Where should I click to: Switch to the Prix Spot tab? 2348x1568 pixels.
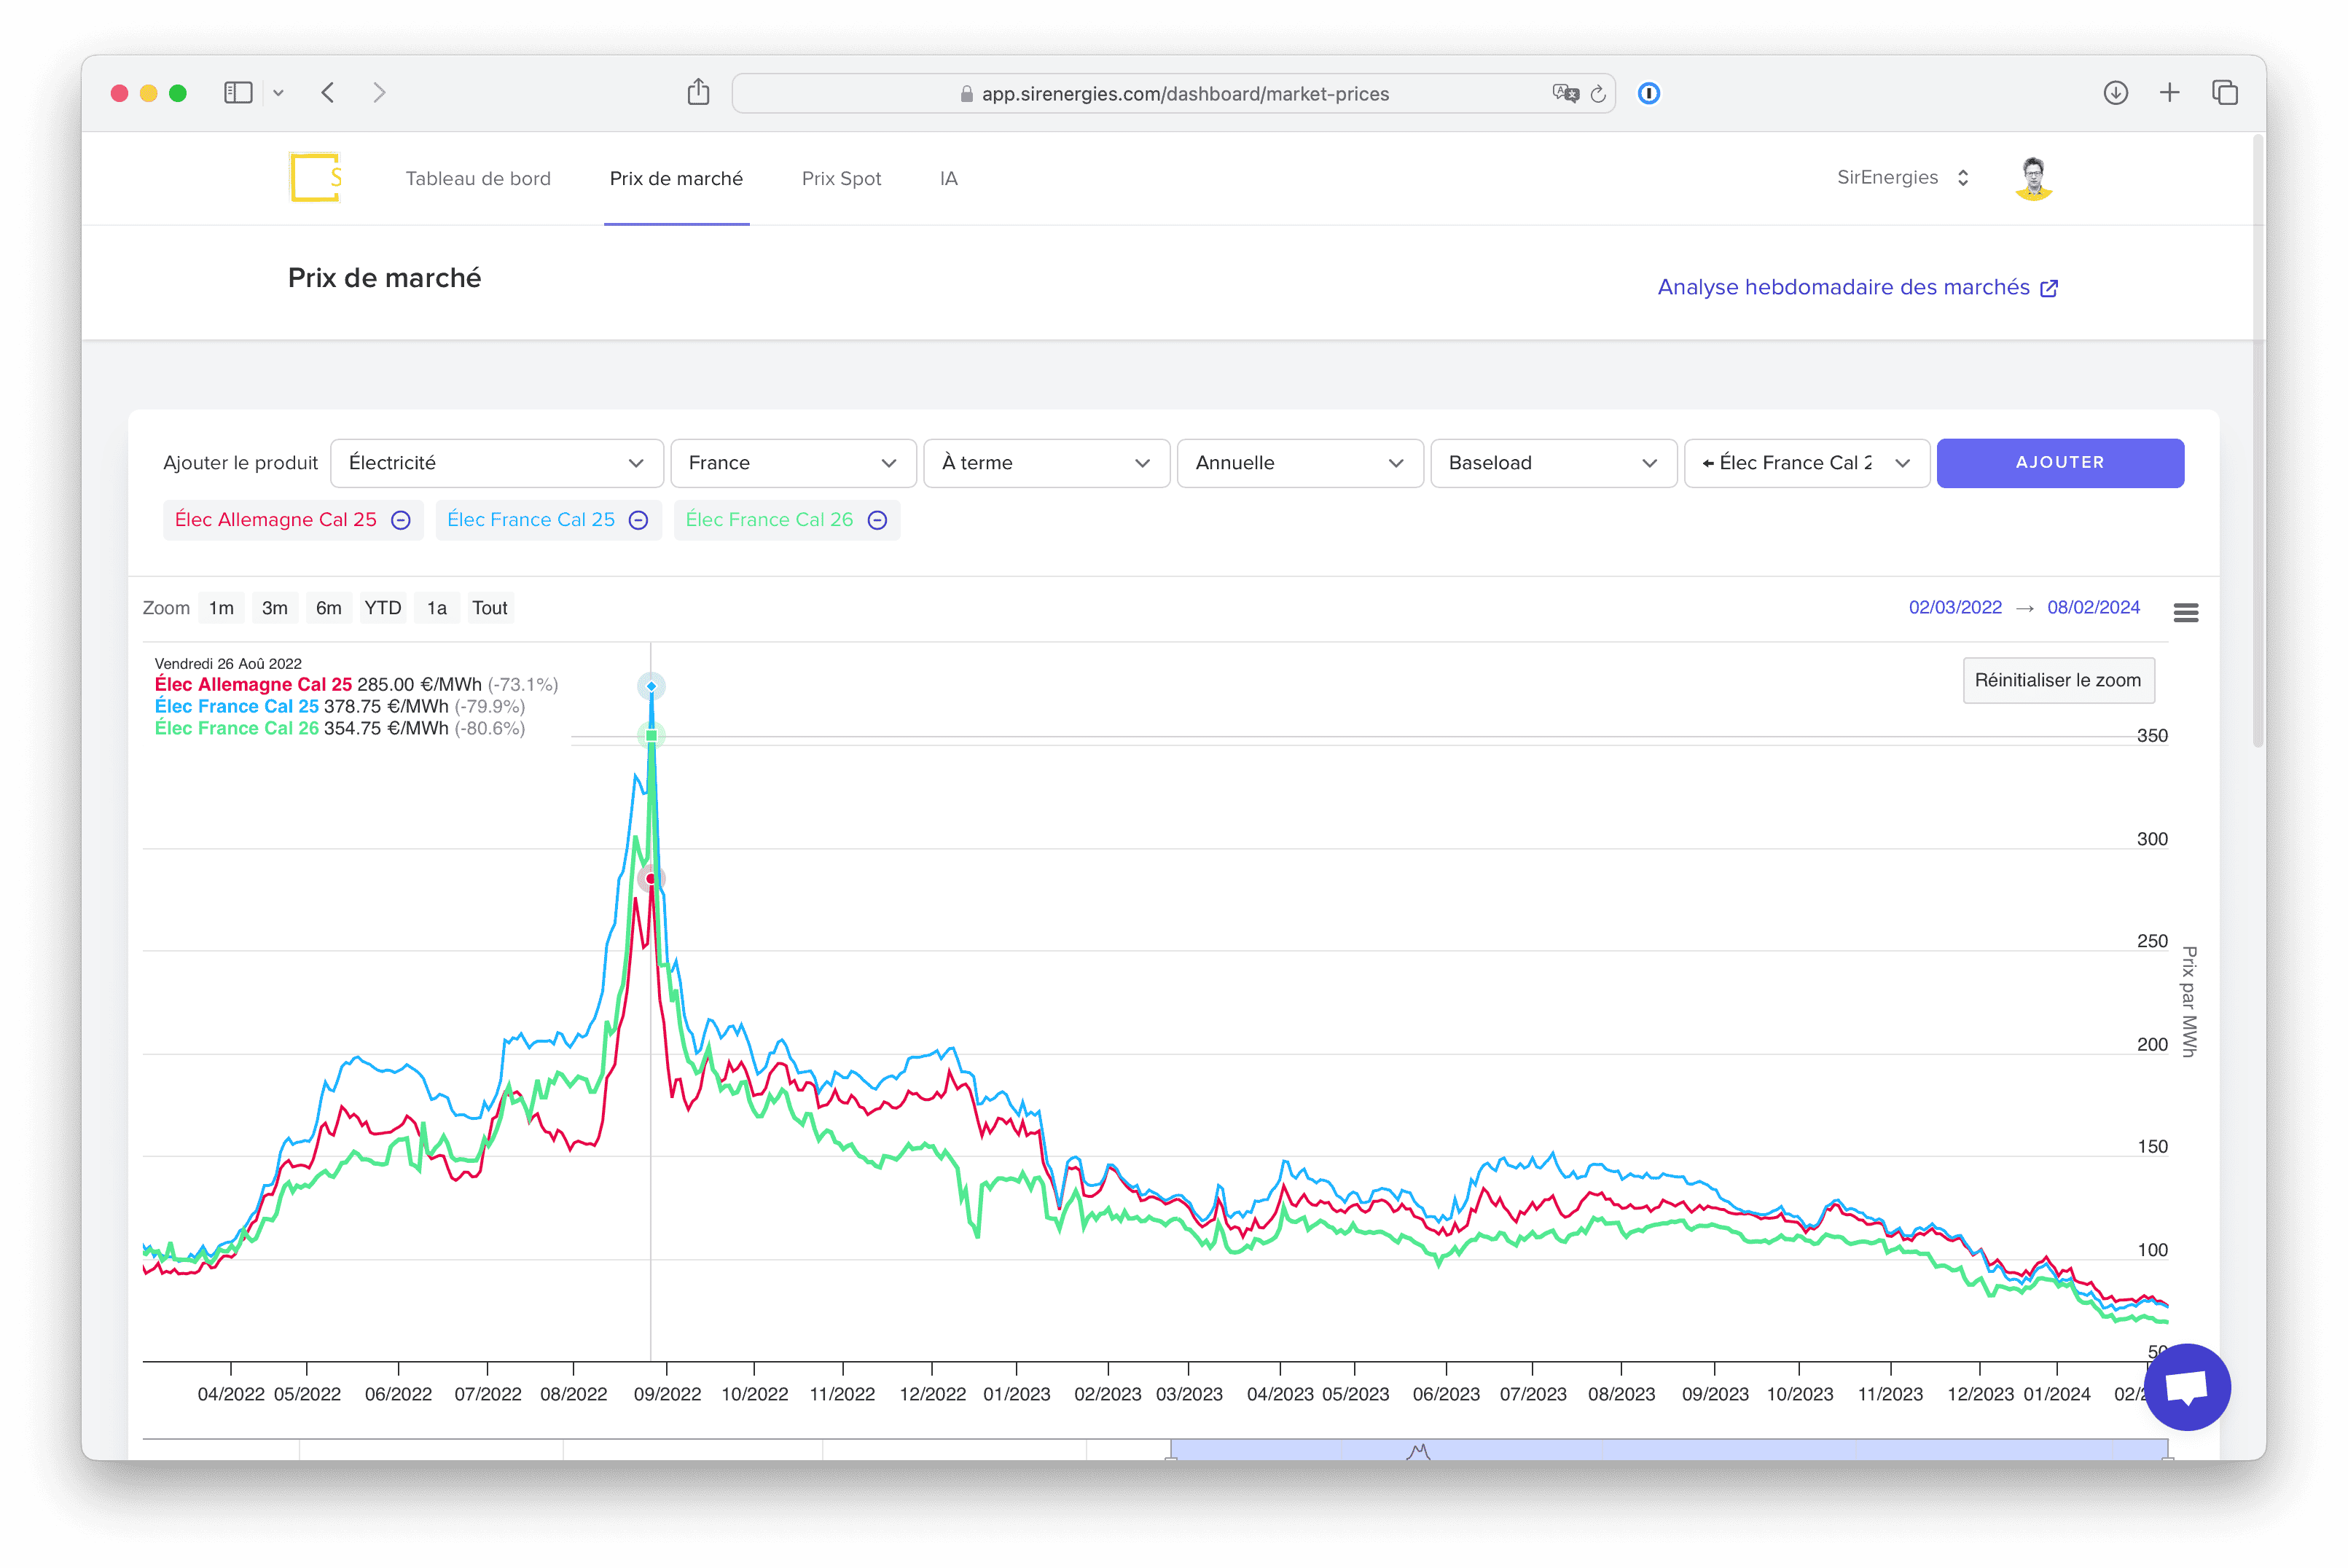point(841,178)
